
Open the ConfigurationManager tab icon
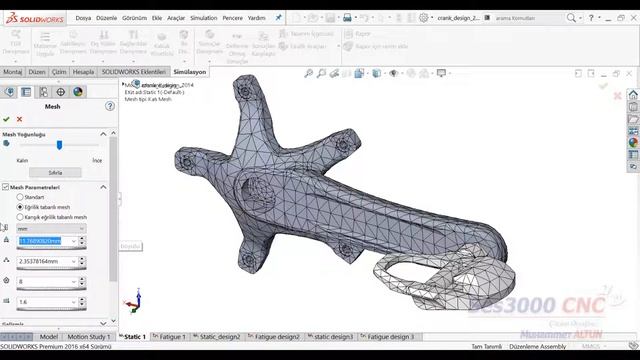[44, 92]
